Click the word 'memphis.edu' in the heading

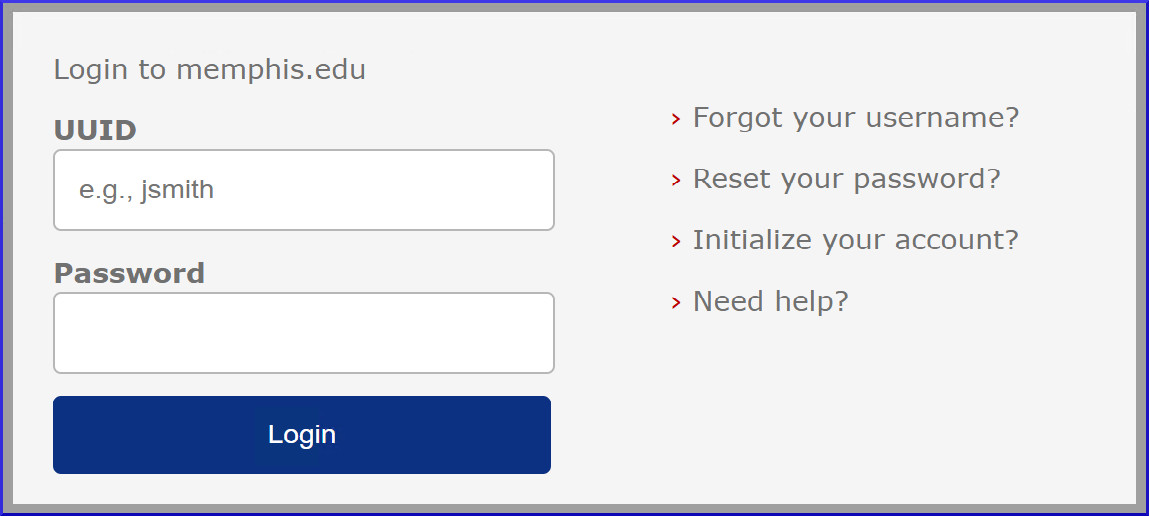click(271, 70)
